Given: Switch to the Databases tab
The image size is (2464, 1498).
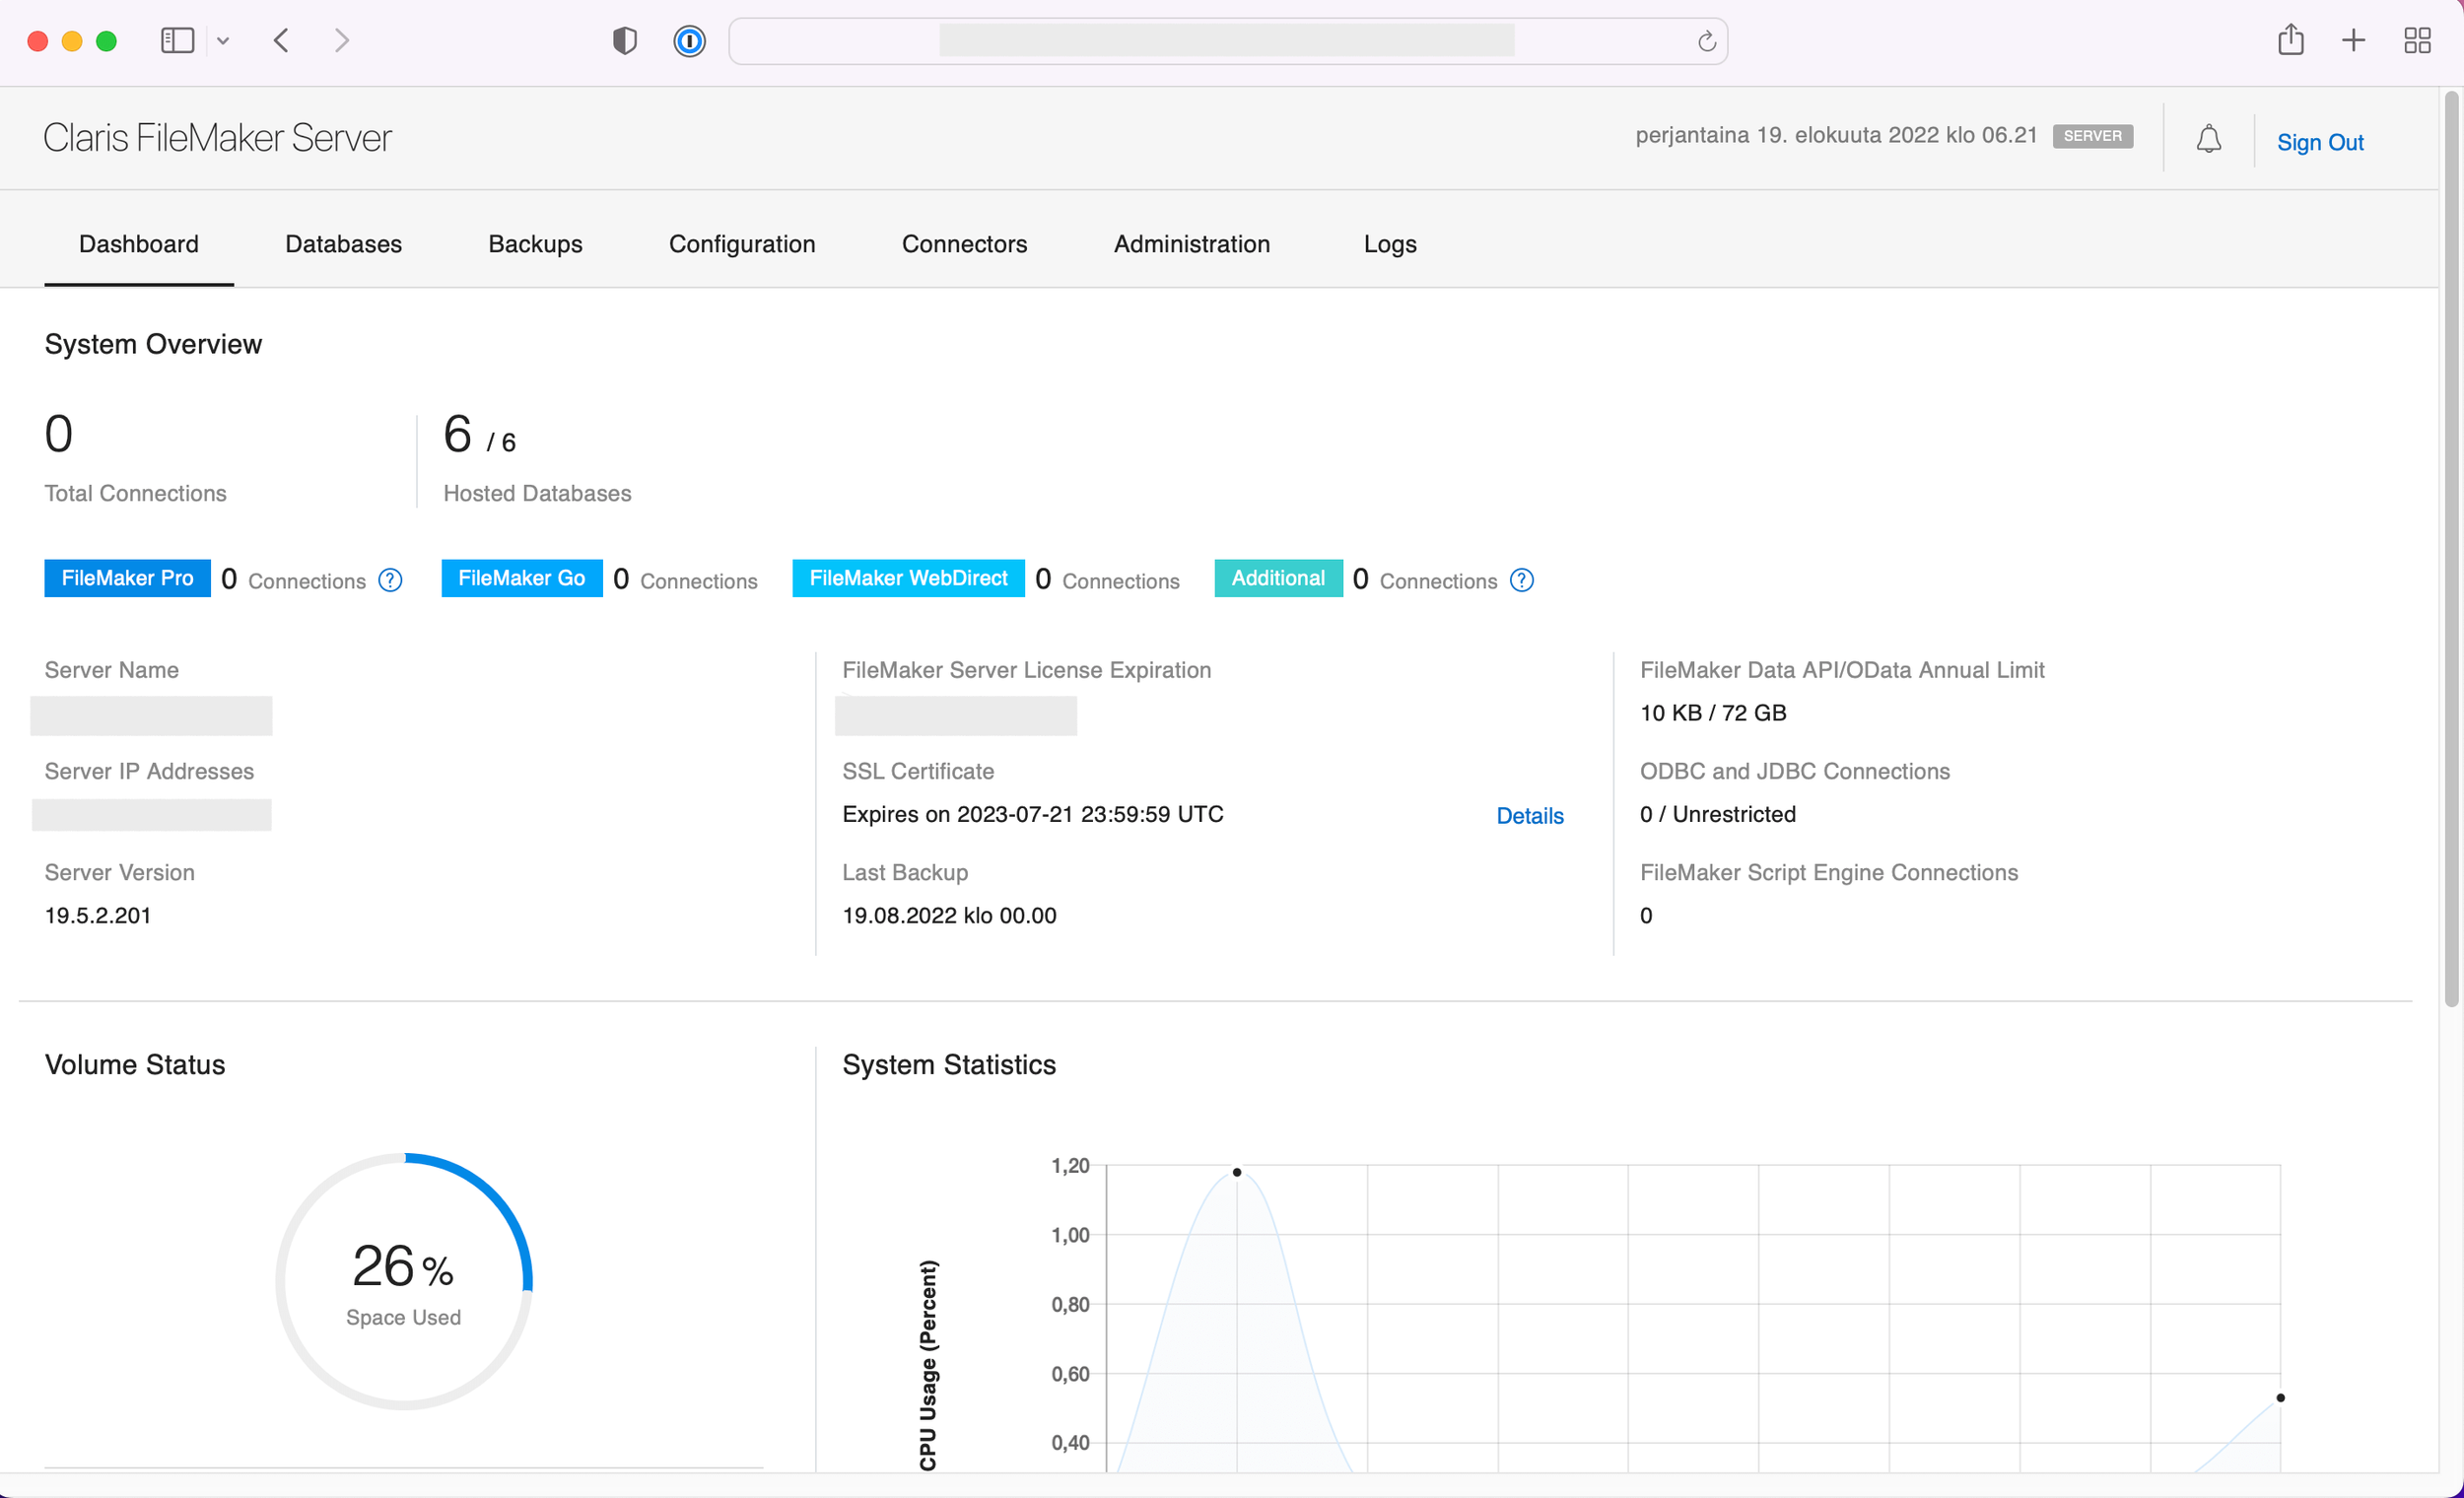Looking at the screenshot, I should click(343, 244).
